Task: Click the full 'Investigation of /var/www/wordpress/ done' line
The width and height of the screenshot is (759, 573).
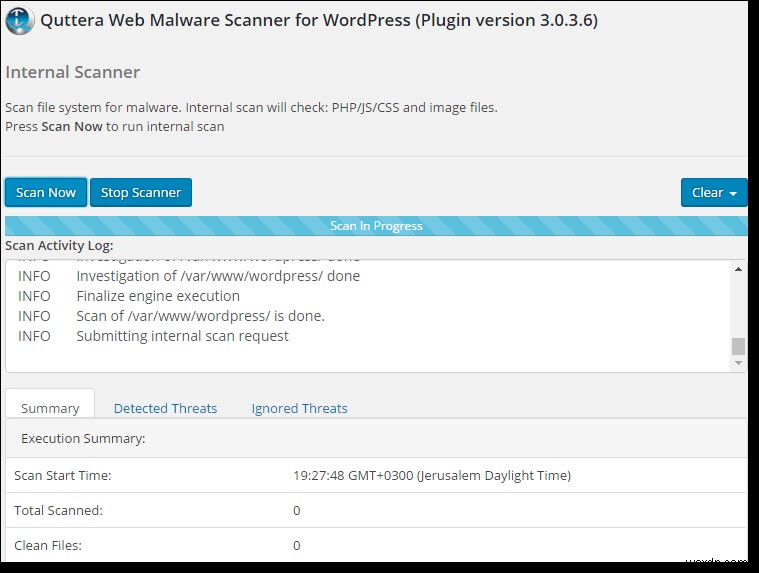Action: pos(218,276)
